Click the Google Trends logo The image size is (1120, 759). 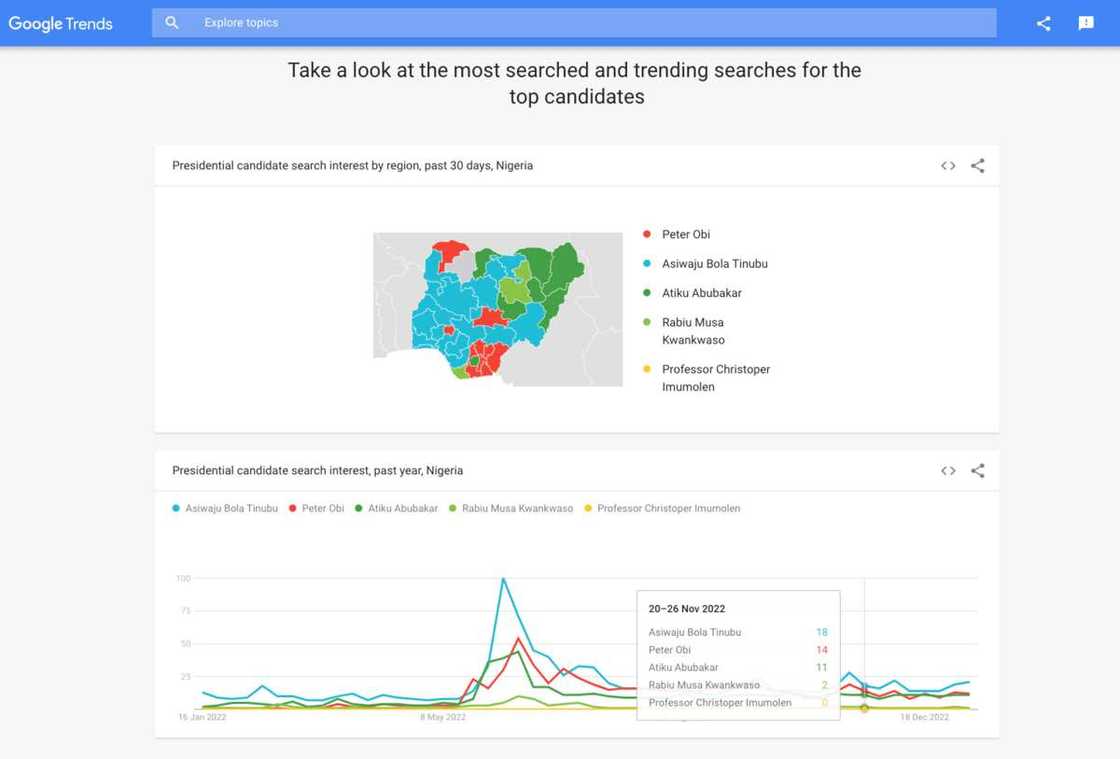(x=60, y=22)
